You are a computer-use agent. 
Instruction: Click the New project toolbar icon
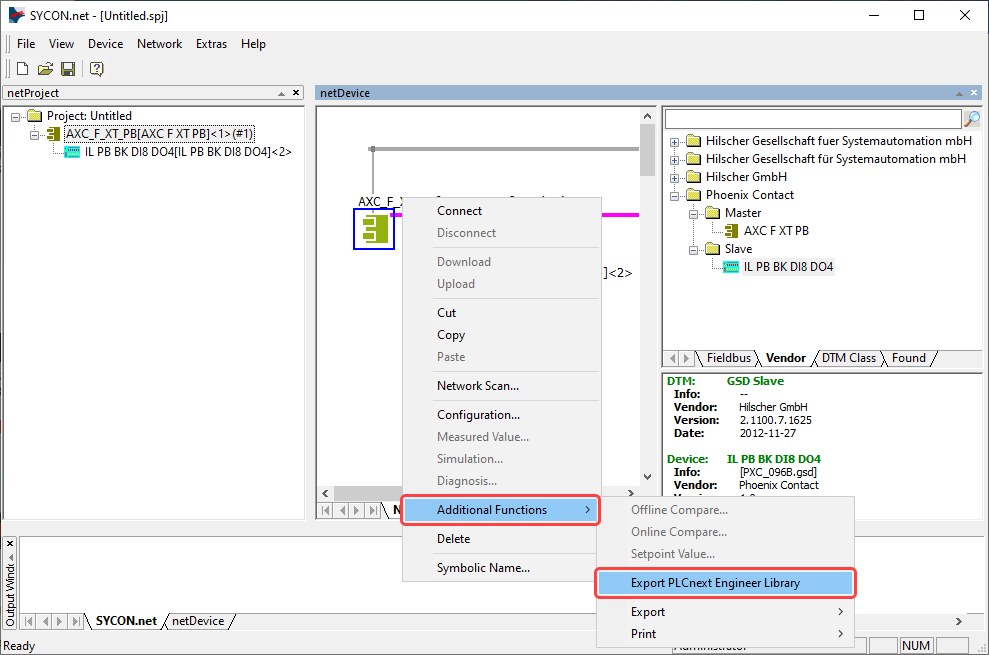[22, 69]
